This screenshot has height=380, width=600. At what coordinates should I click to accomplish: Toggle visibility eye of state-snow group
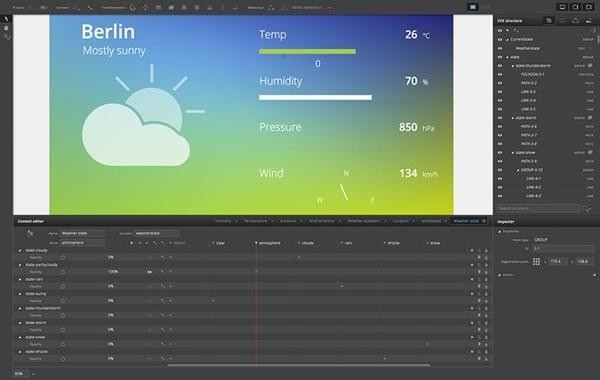click(500, 153)
